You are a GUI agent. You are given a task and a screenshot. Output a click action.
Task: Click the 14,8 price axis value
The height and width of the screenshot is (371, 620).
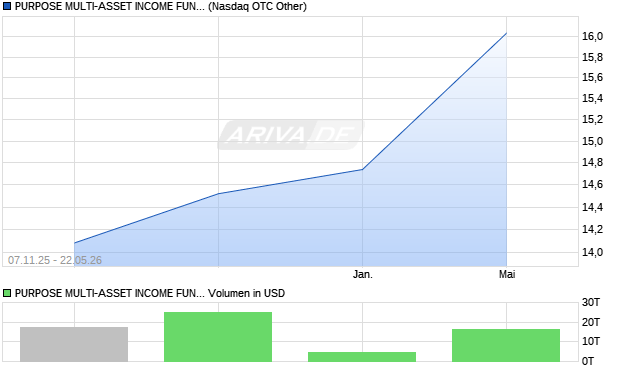point(592,162)
